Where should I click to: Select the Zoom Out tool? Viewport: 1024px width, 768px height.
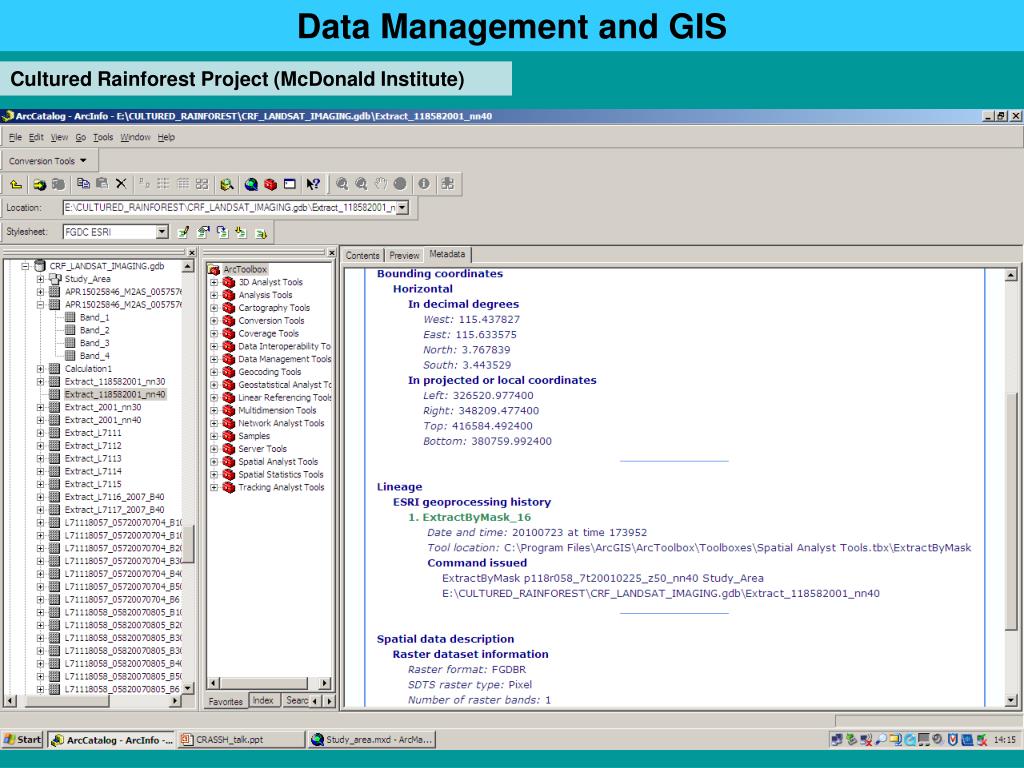pyautogui.click(x=361, y=184)
